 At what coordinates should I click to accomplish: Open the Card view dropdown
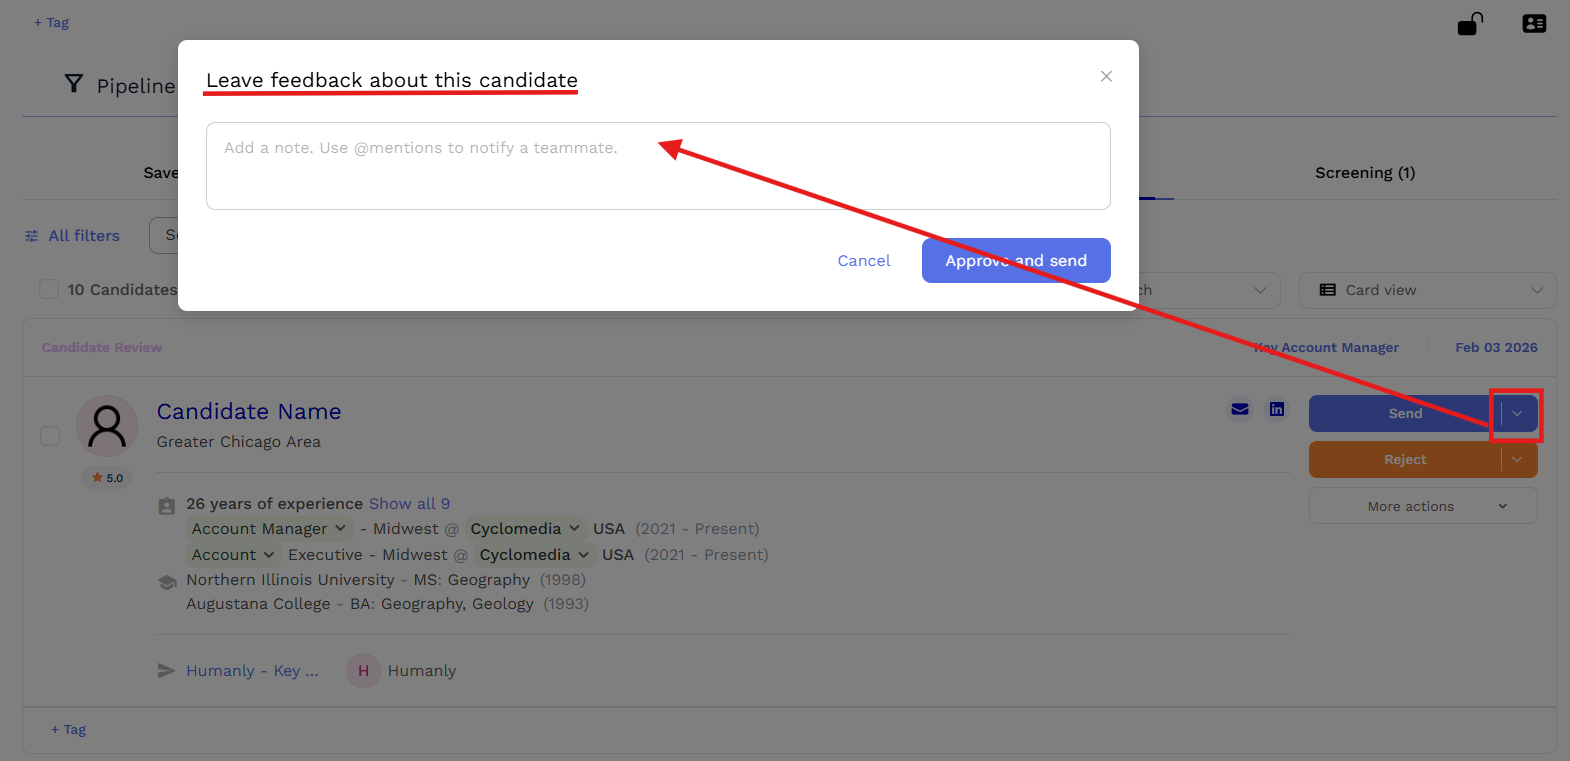click(x=1427, y=290)
